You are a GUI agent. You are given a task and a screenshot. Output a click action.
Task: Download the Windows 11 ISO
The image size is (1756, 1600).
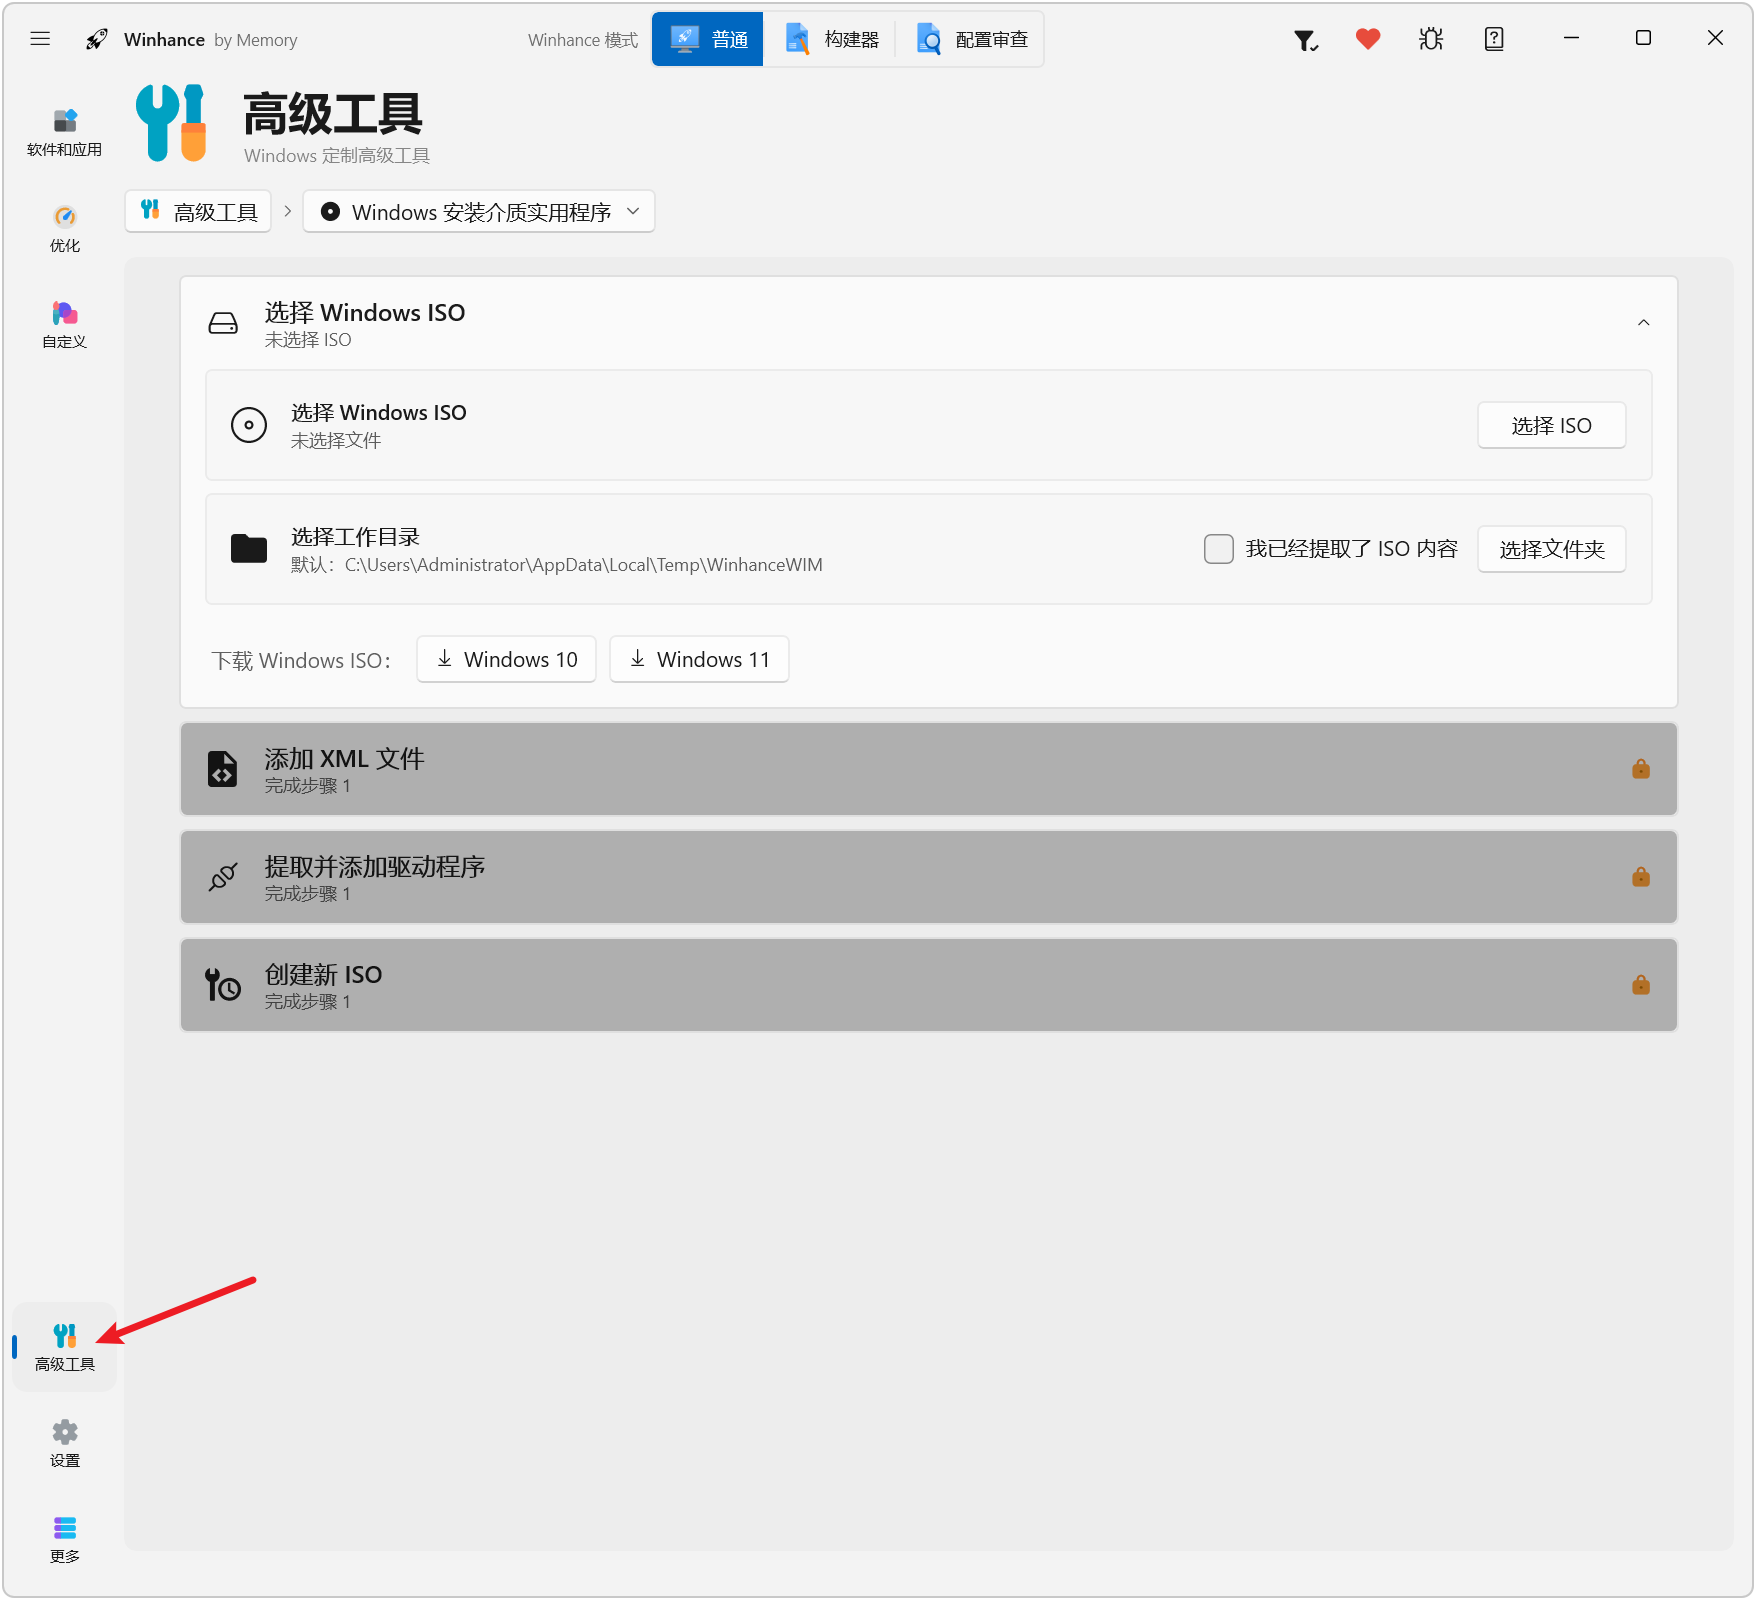pos(699,660)
